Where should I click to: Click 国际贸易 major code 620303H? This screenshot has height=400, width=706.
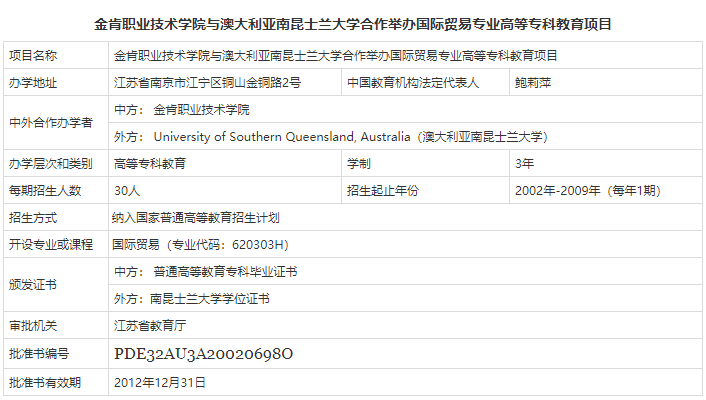[200, 244]
